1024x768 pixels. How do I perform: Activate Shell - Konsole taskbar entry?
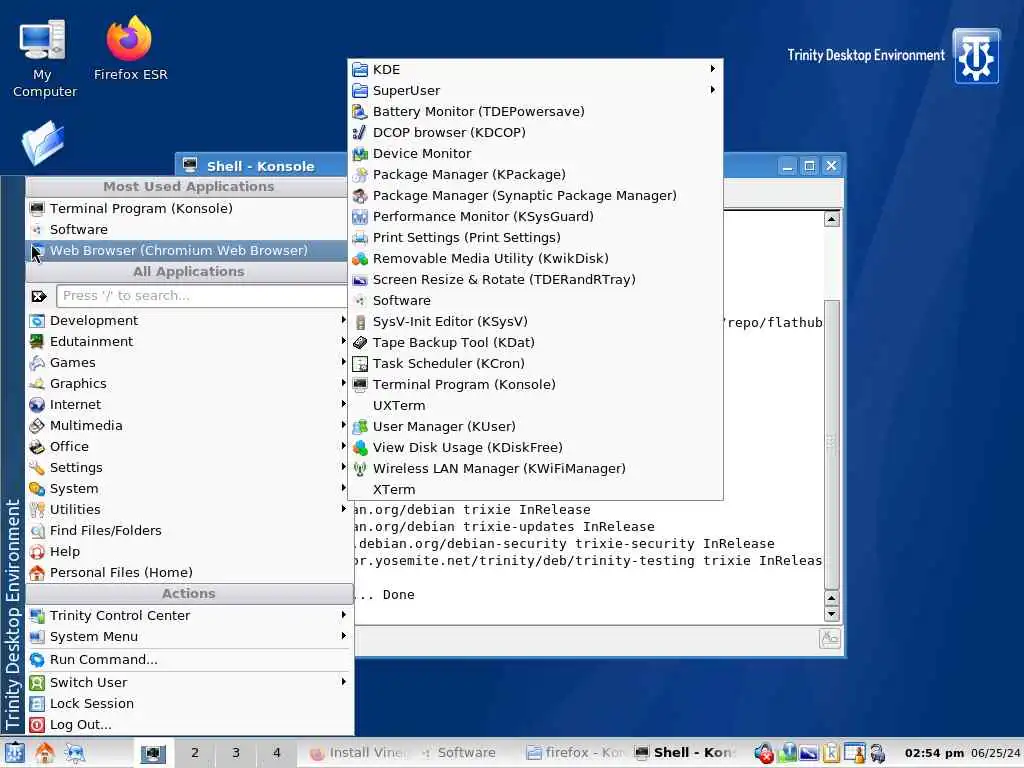point(684,753)
